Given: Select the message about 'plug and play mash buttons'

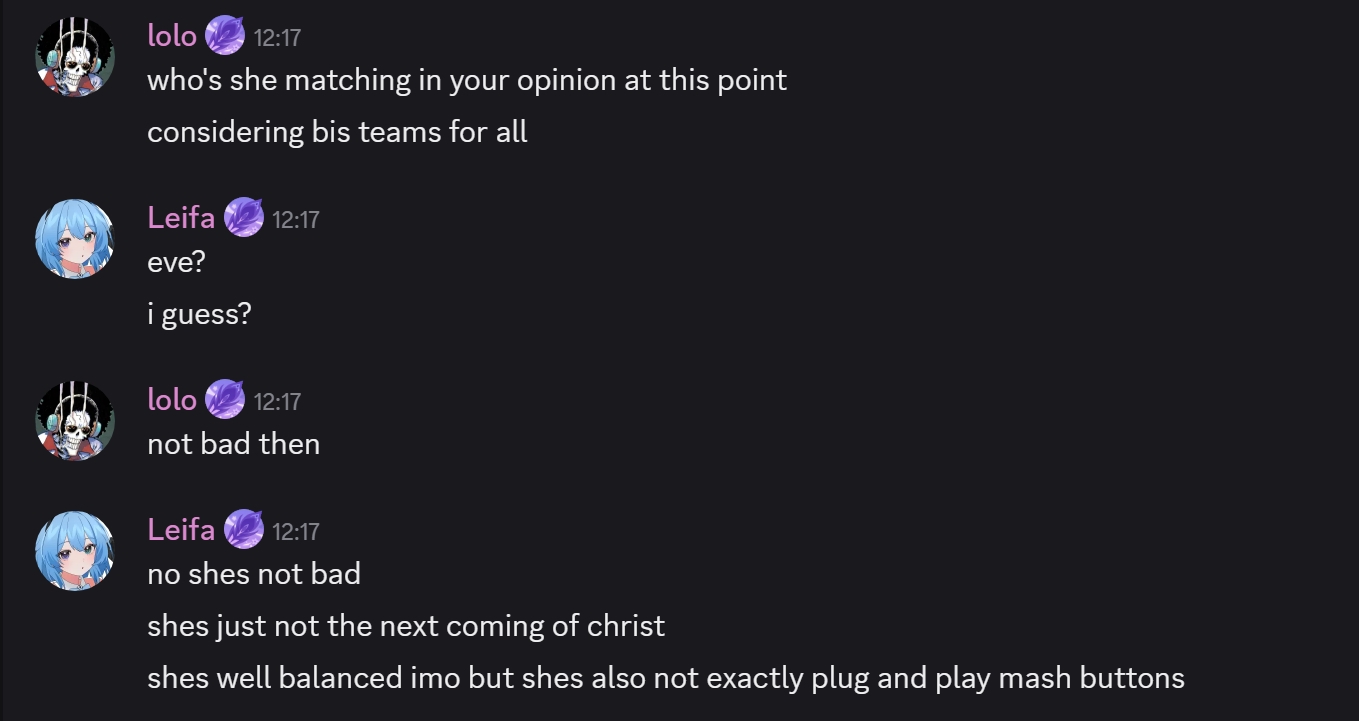Looking at the screenshot, I should (666, 678).
